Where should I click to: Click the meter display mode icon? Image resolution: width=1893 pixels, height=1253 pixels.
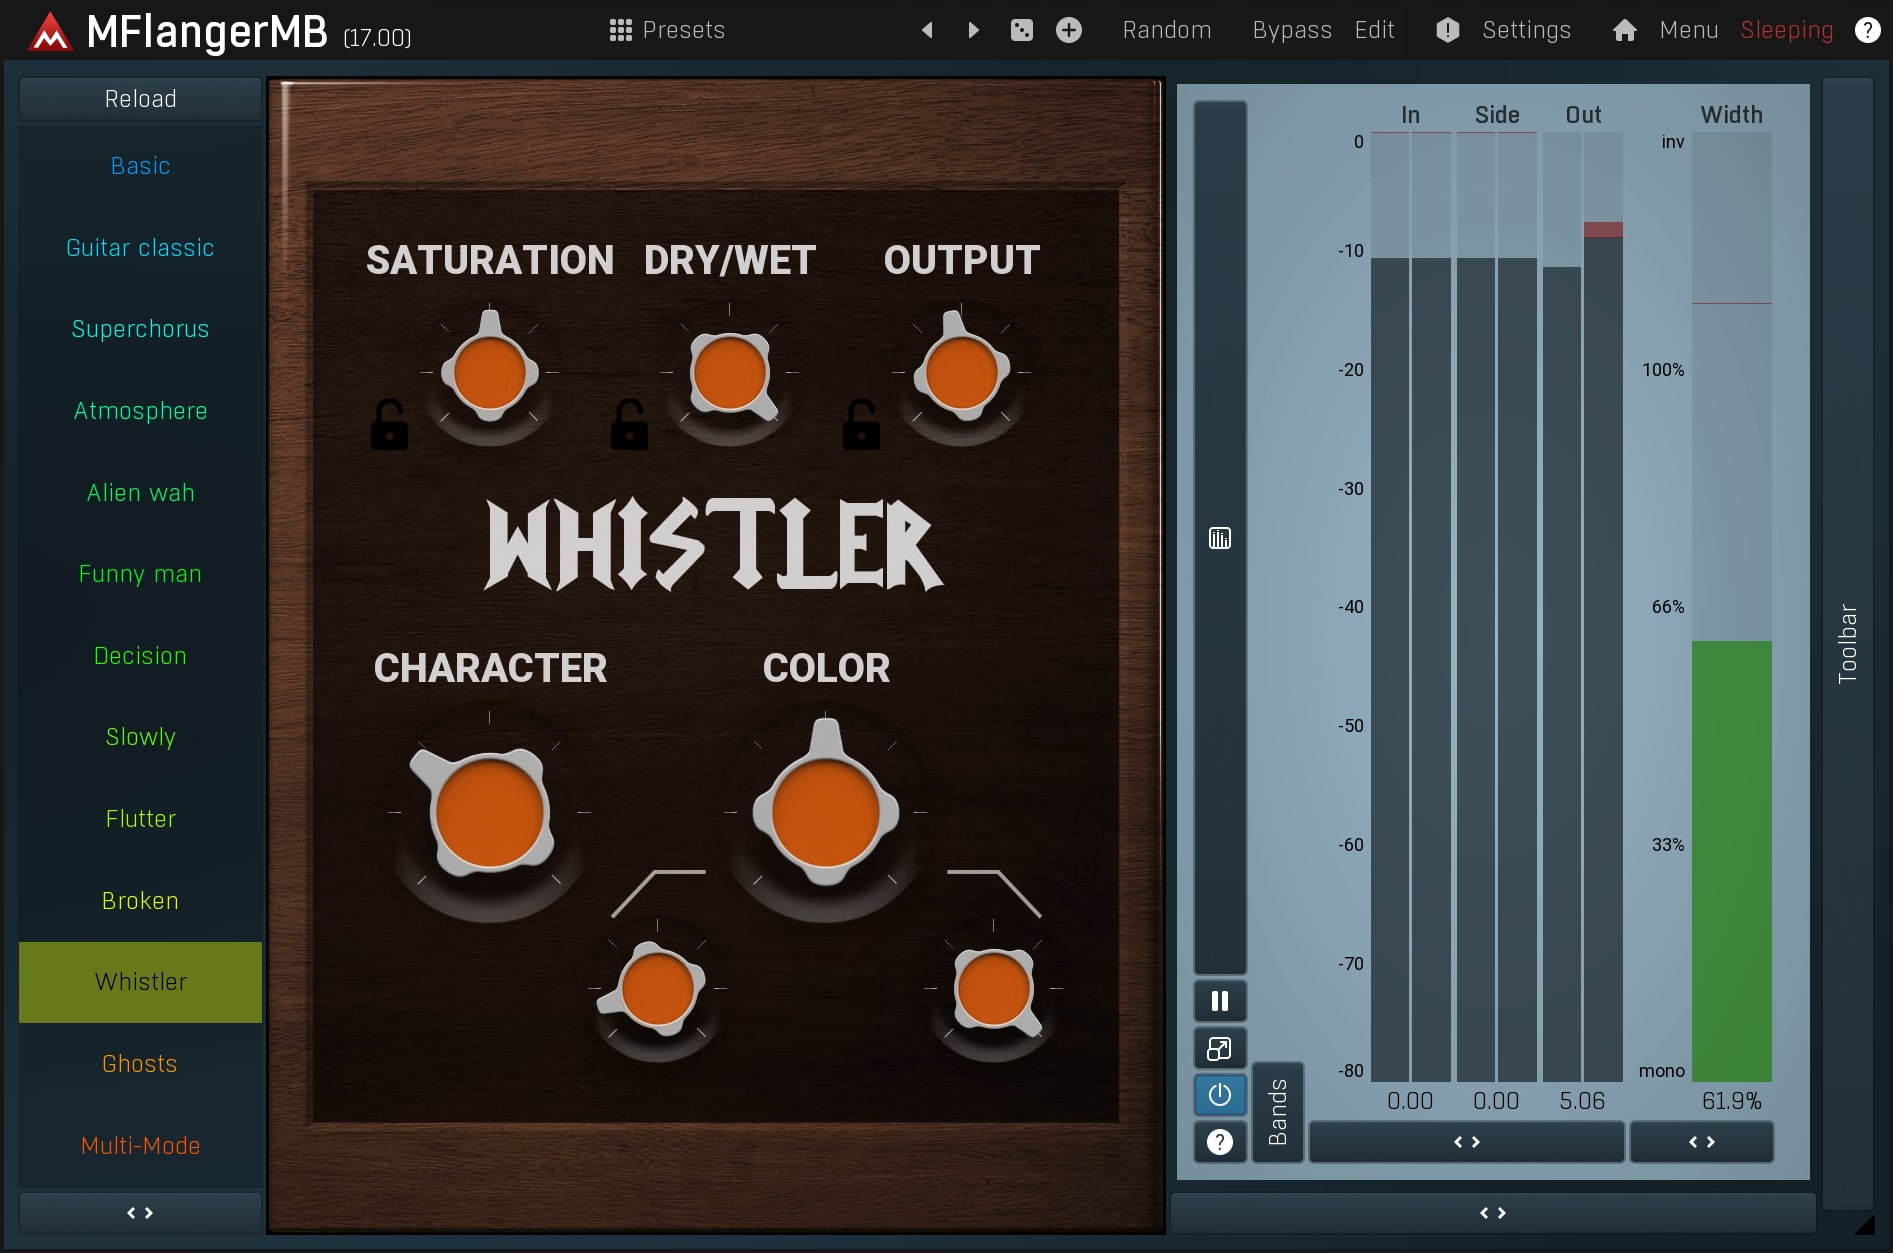tap(1219, 539)
